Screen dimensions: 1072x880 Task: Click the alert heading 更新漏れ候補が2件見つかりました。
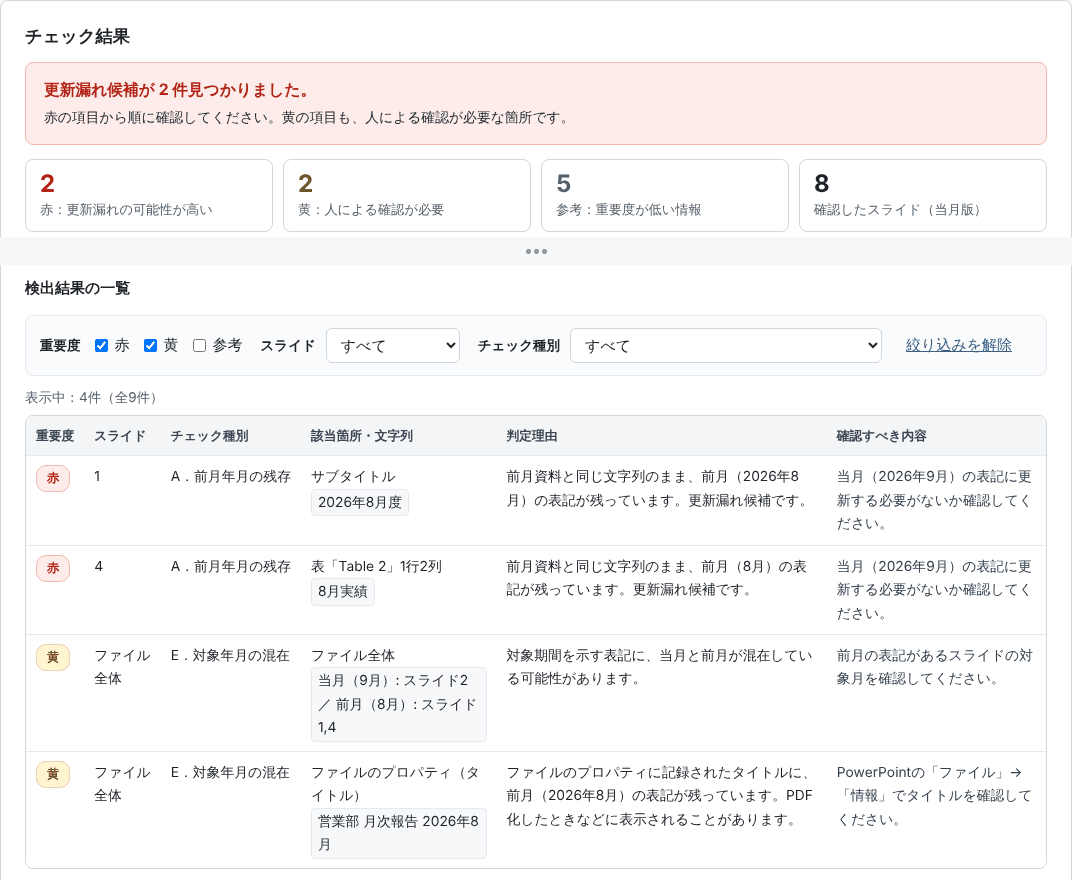tap(178, 90)
